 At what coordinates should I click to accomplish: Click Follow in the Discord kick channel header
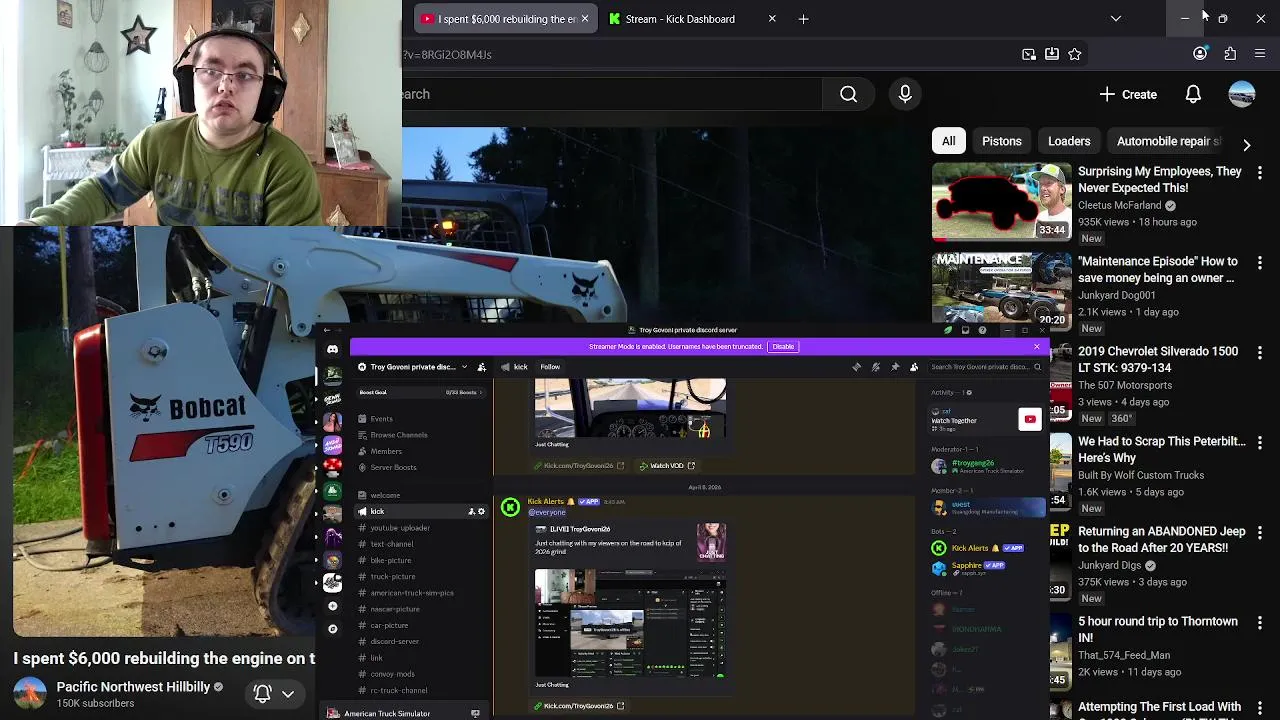click(550, 367)
